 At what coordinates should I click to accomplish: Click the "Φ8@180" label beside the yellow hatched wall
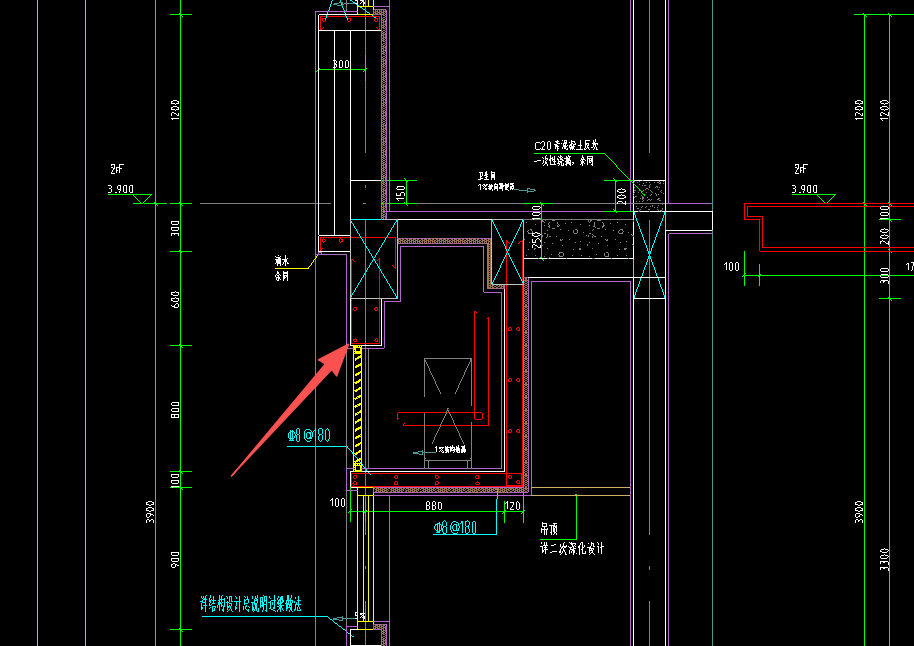tap(309, 436)
